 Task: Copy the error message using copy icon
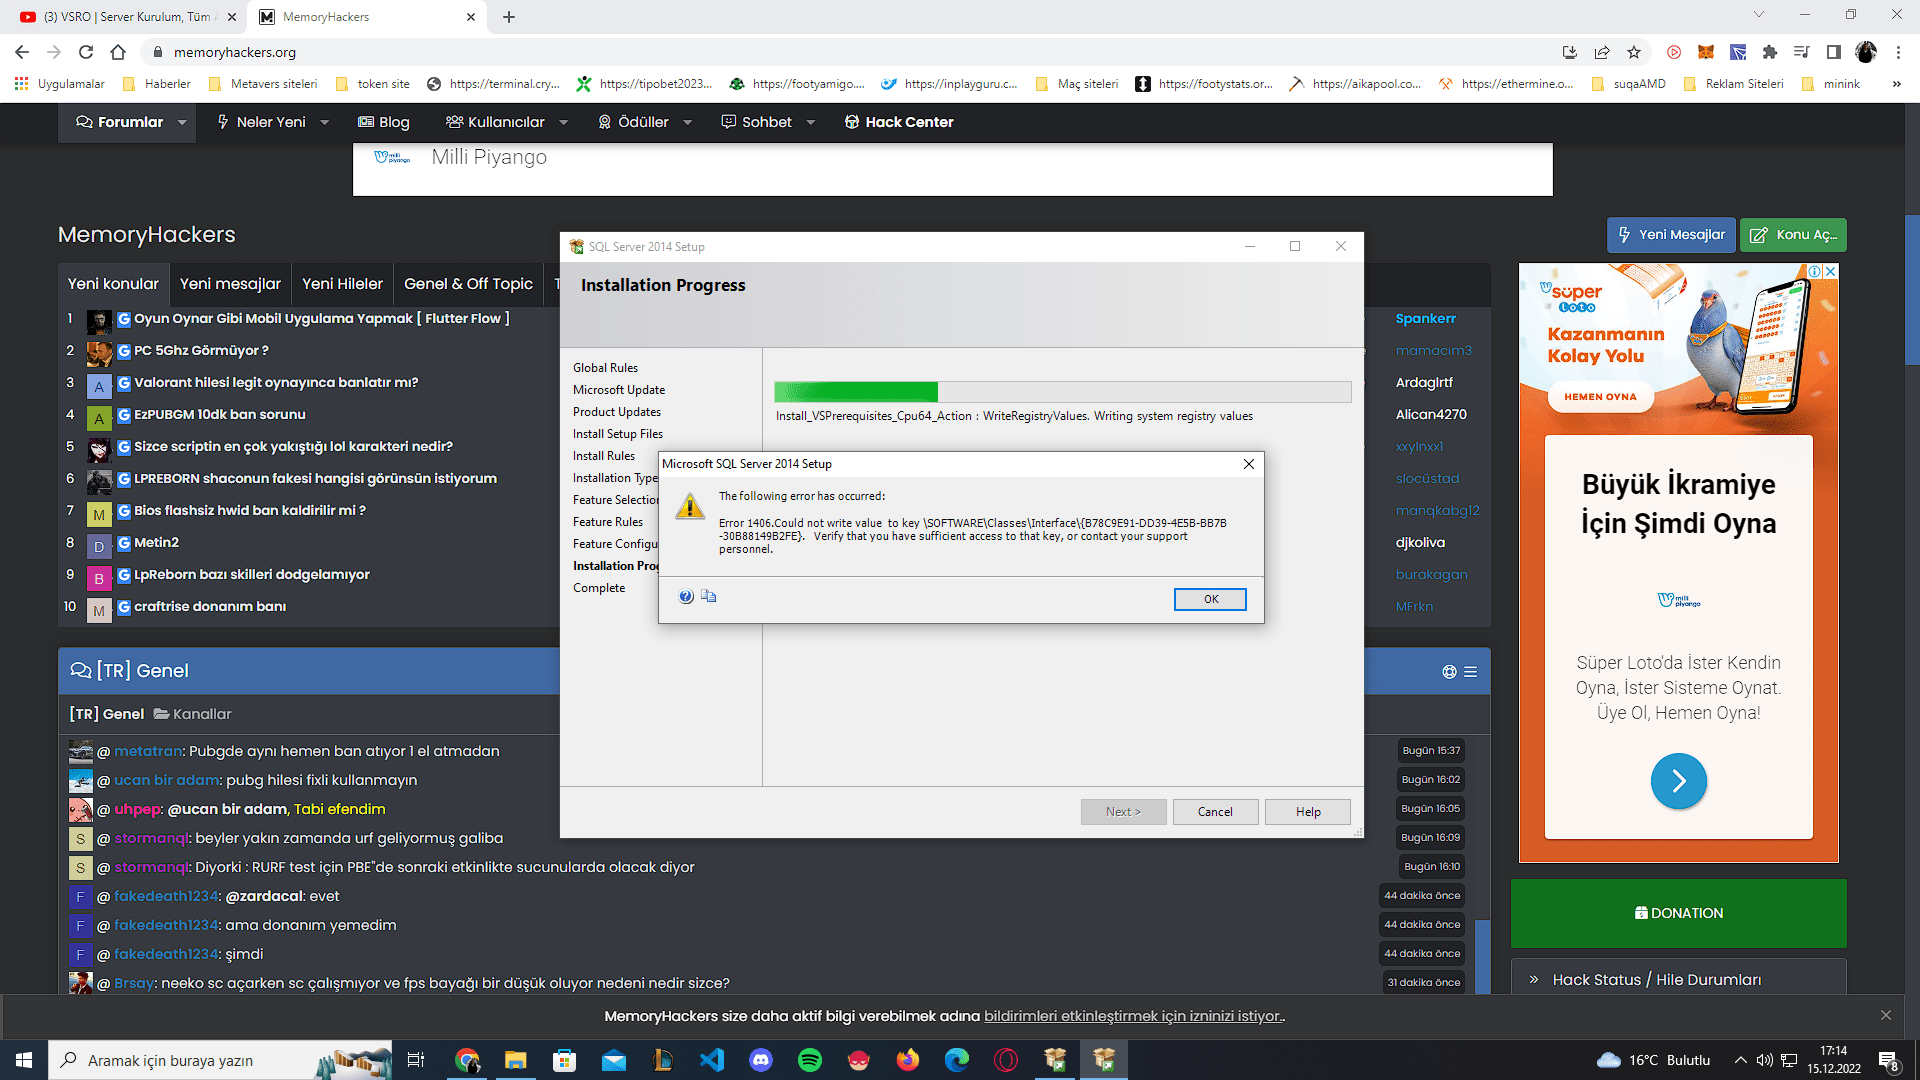[709, 596]
